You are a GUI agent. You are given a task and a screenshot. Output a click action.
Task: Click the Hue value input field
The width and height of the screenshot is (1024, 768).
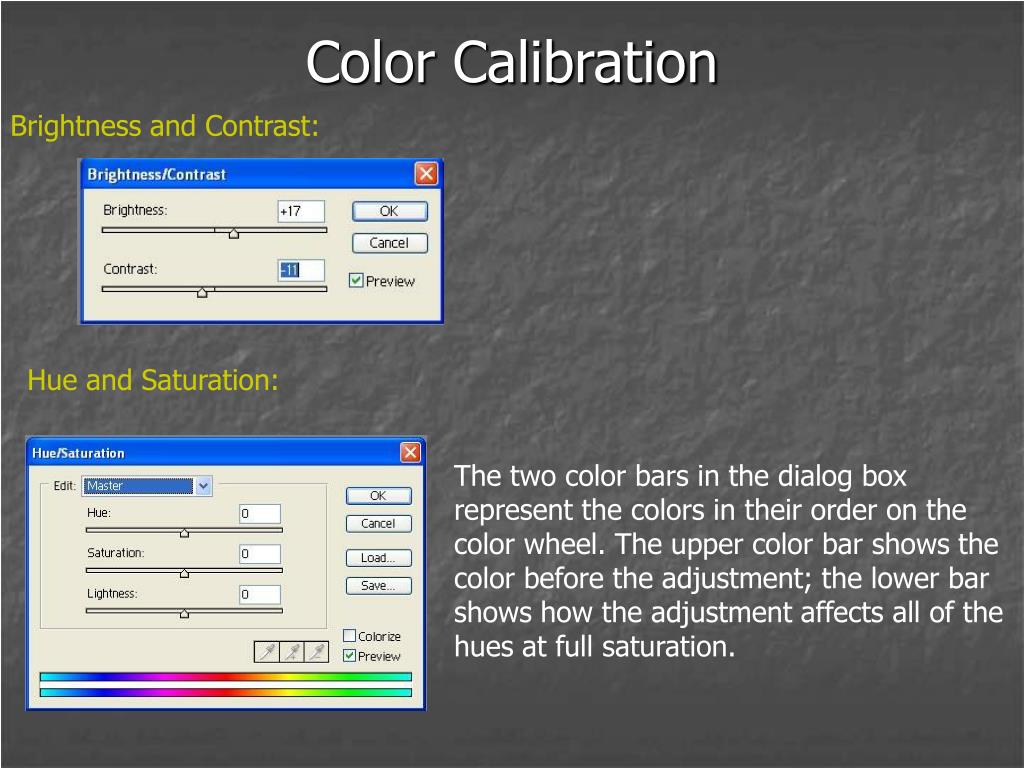[x=260, y=514]
